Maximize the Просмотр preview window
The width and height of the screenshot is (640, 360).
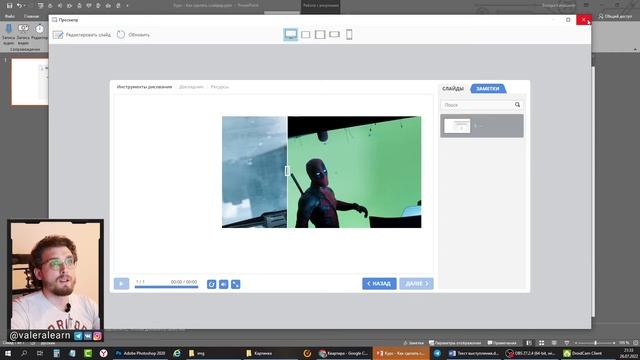(568, 20)
